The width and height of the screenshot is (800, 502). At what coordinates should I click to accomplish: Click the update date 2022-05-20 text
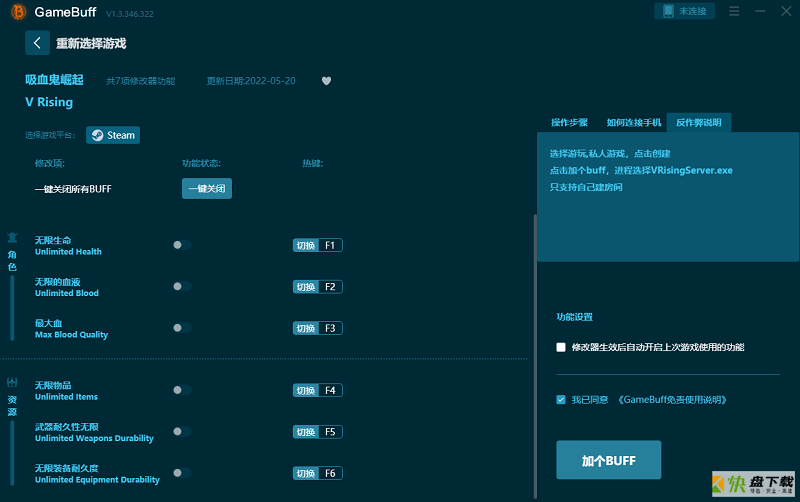(x=251, y=81)
